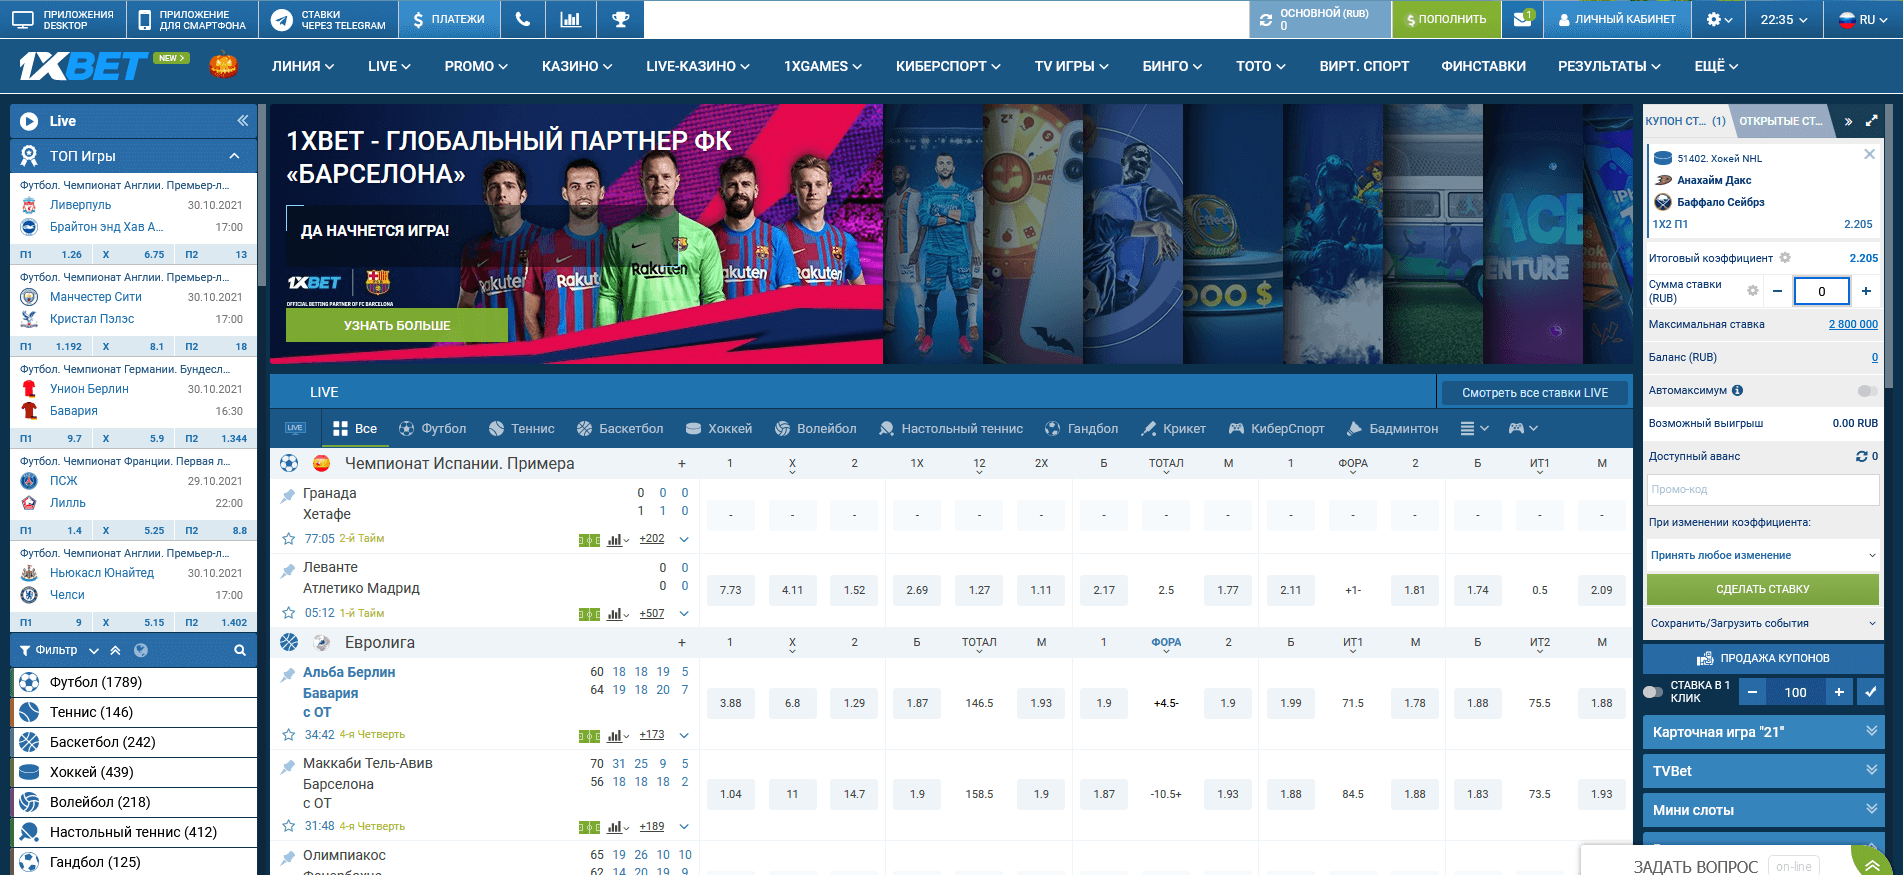The width and height of the screenshot is (1903, 875).
Task: Click odds 7.73 for Леванте win
Action: coord(731,590)
